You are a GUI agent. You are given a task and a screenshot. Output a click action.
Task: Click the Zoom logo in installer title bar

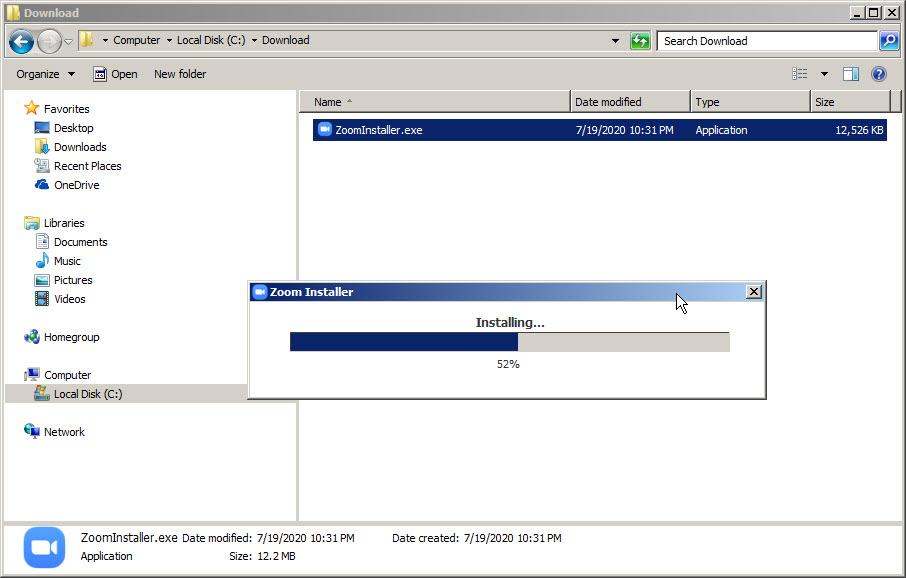pyautogui.click(x=260, y=292)
